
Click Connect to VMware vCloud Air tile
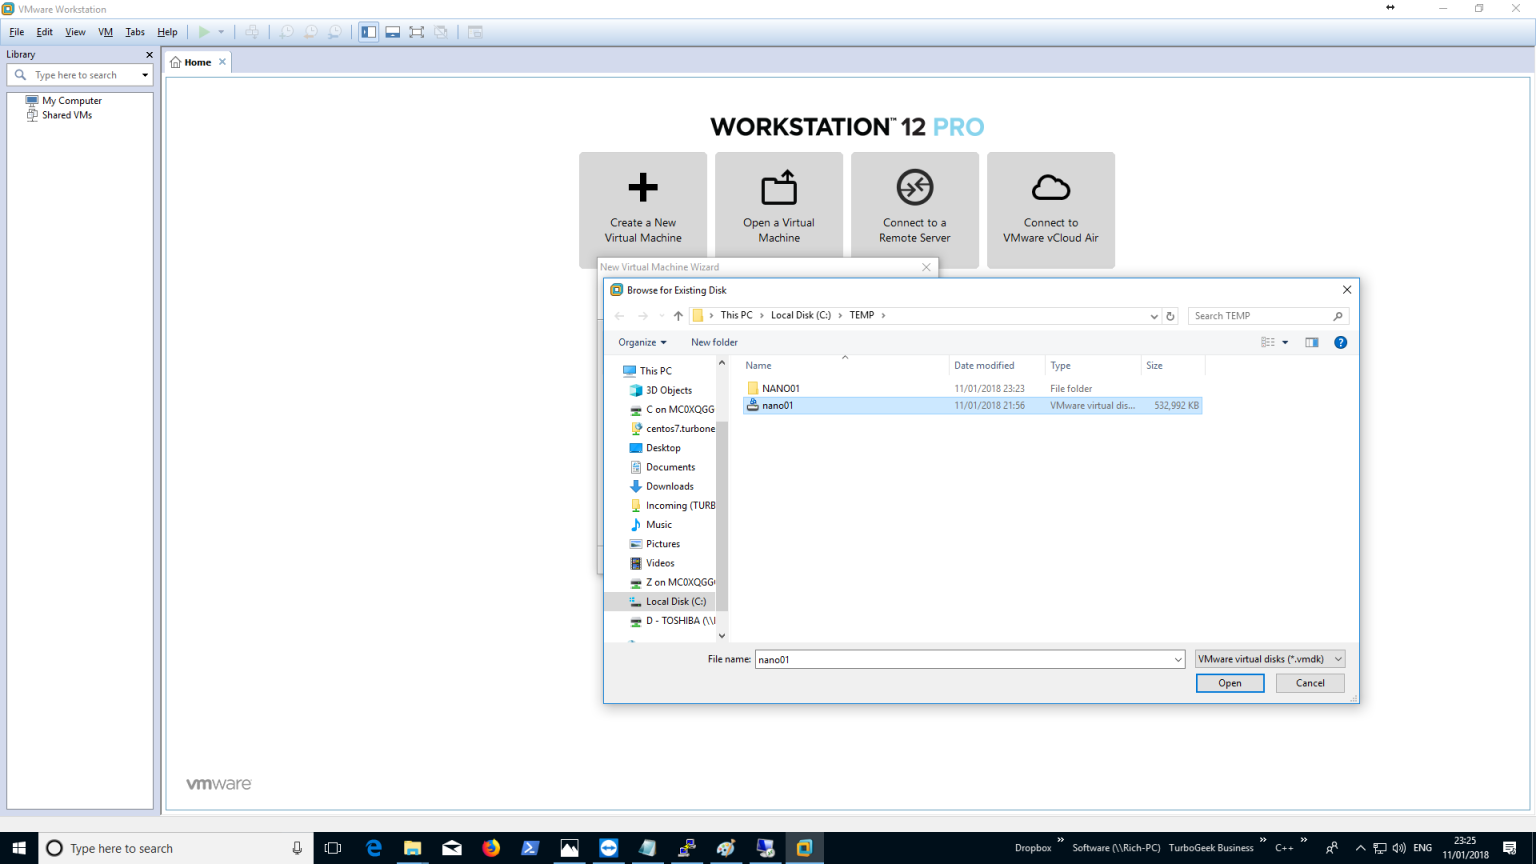coord(1050,208)
